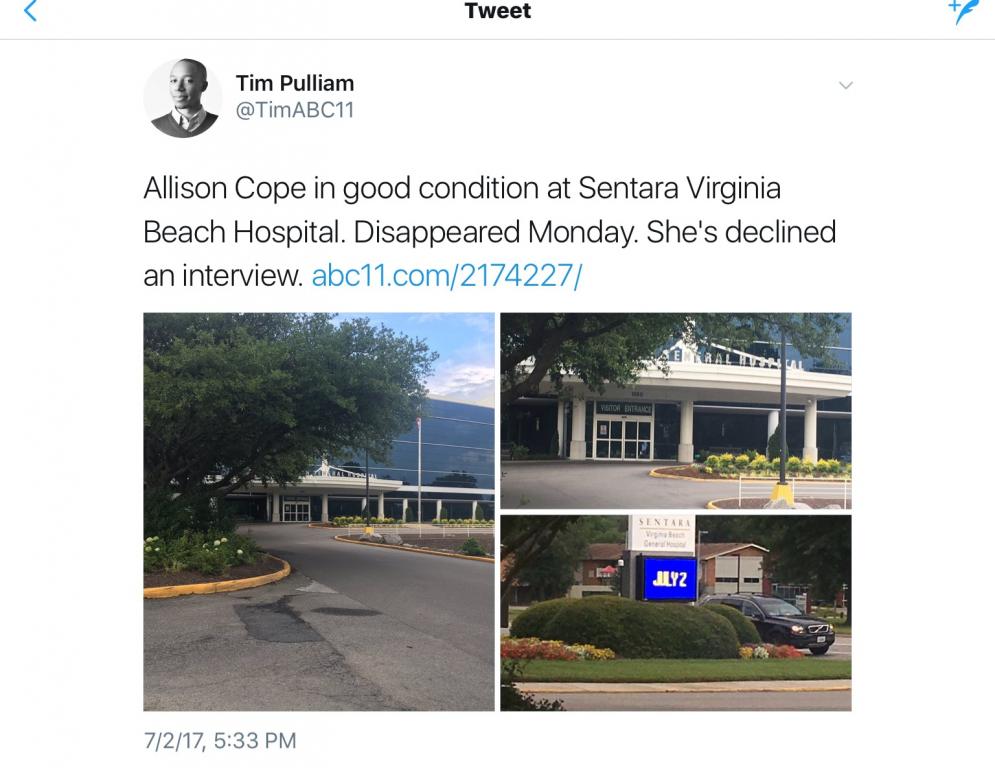Tap the compose new tweet feather icon

click(x=963, y=11)
